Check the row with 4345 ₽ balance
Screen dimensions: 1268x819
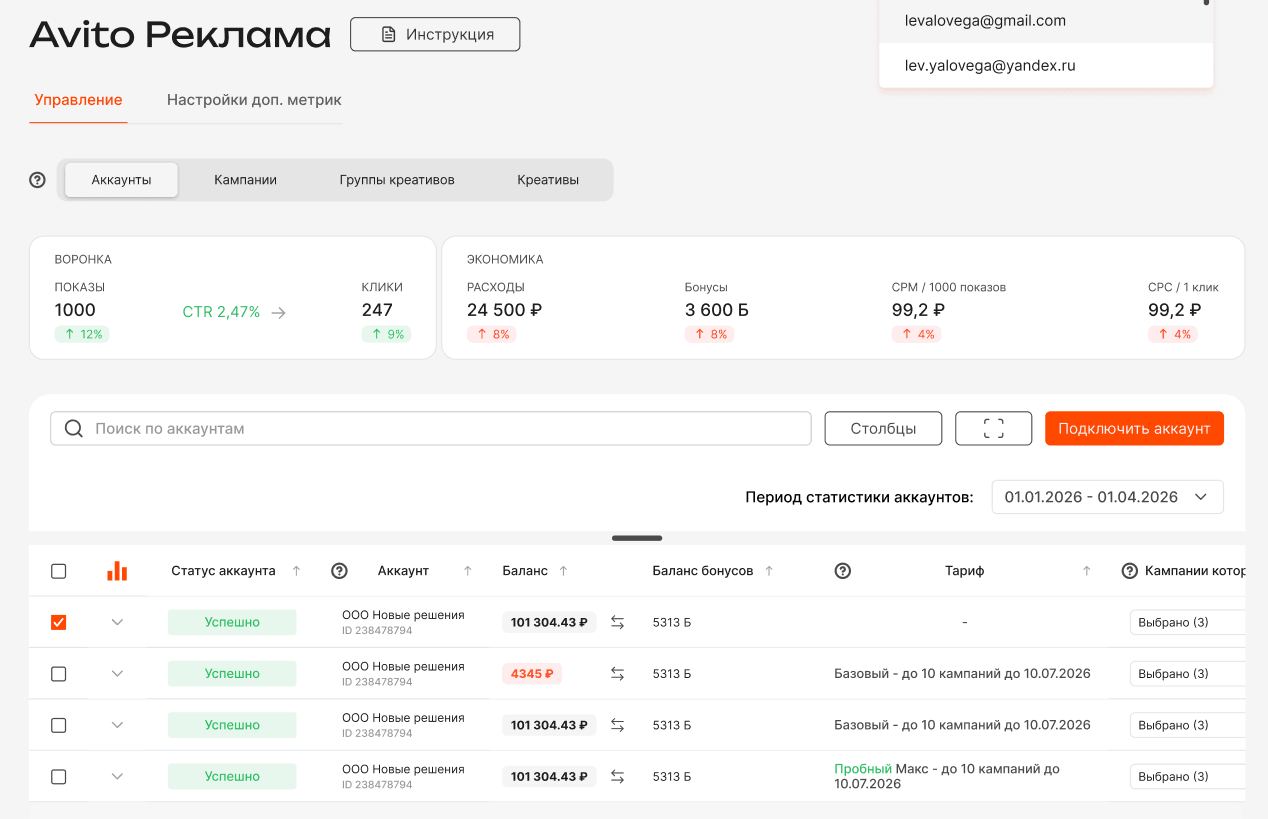pyautogui.click(x=59, y=674)
